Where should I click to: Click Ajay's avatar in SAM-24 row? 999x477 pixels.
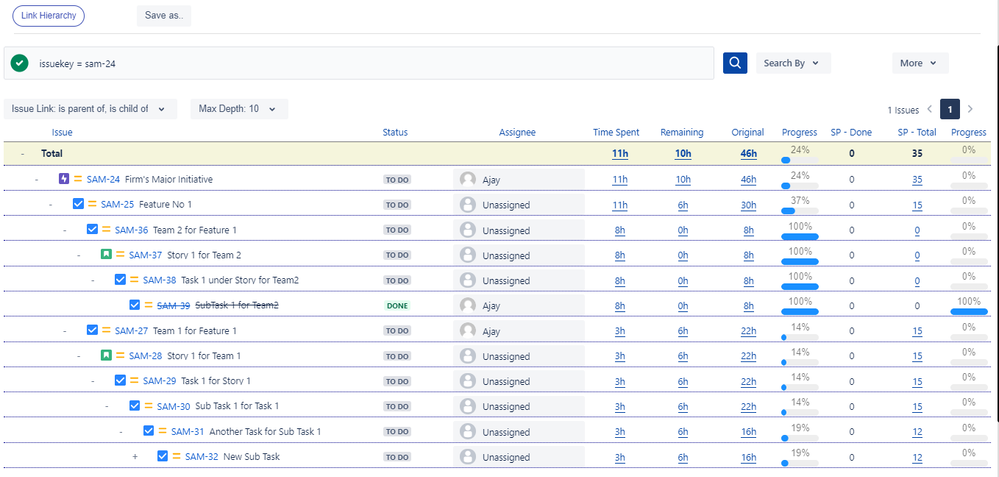[x=468, y=180]
